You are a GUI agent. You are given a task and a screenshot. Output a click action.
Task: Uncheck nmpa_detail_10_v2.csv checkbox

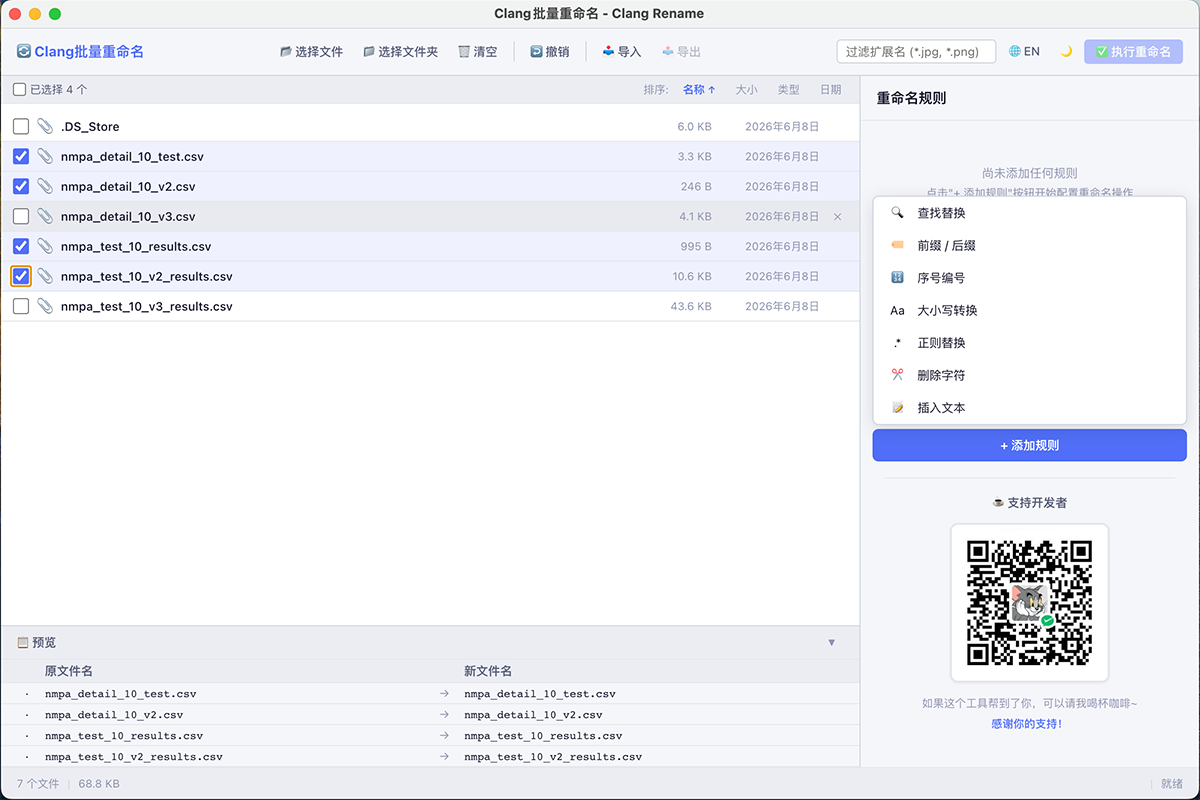pyautogui.click(x=21, y=186)
